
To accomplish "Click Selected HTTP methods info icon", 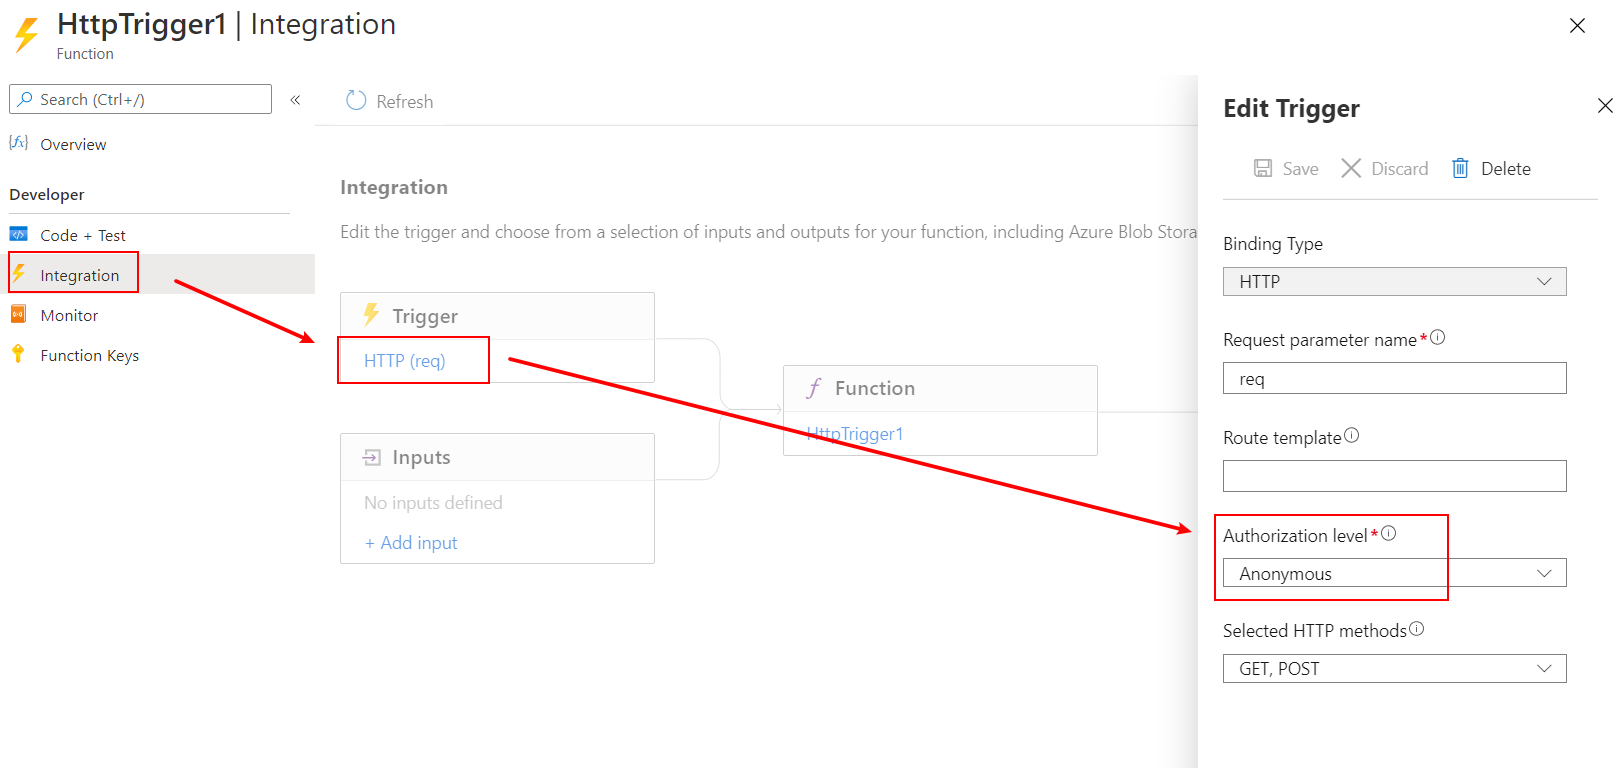I will [1416, 629].
